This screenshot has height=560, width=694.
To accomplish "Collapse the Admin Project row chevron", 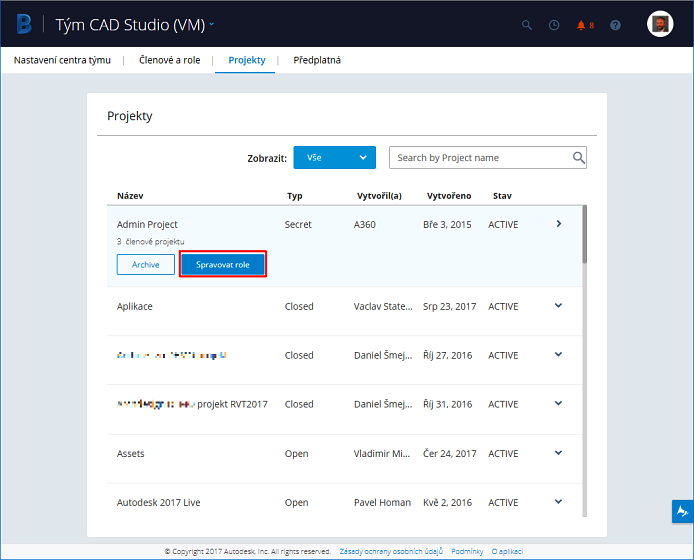I will [x=558, y=224].
